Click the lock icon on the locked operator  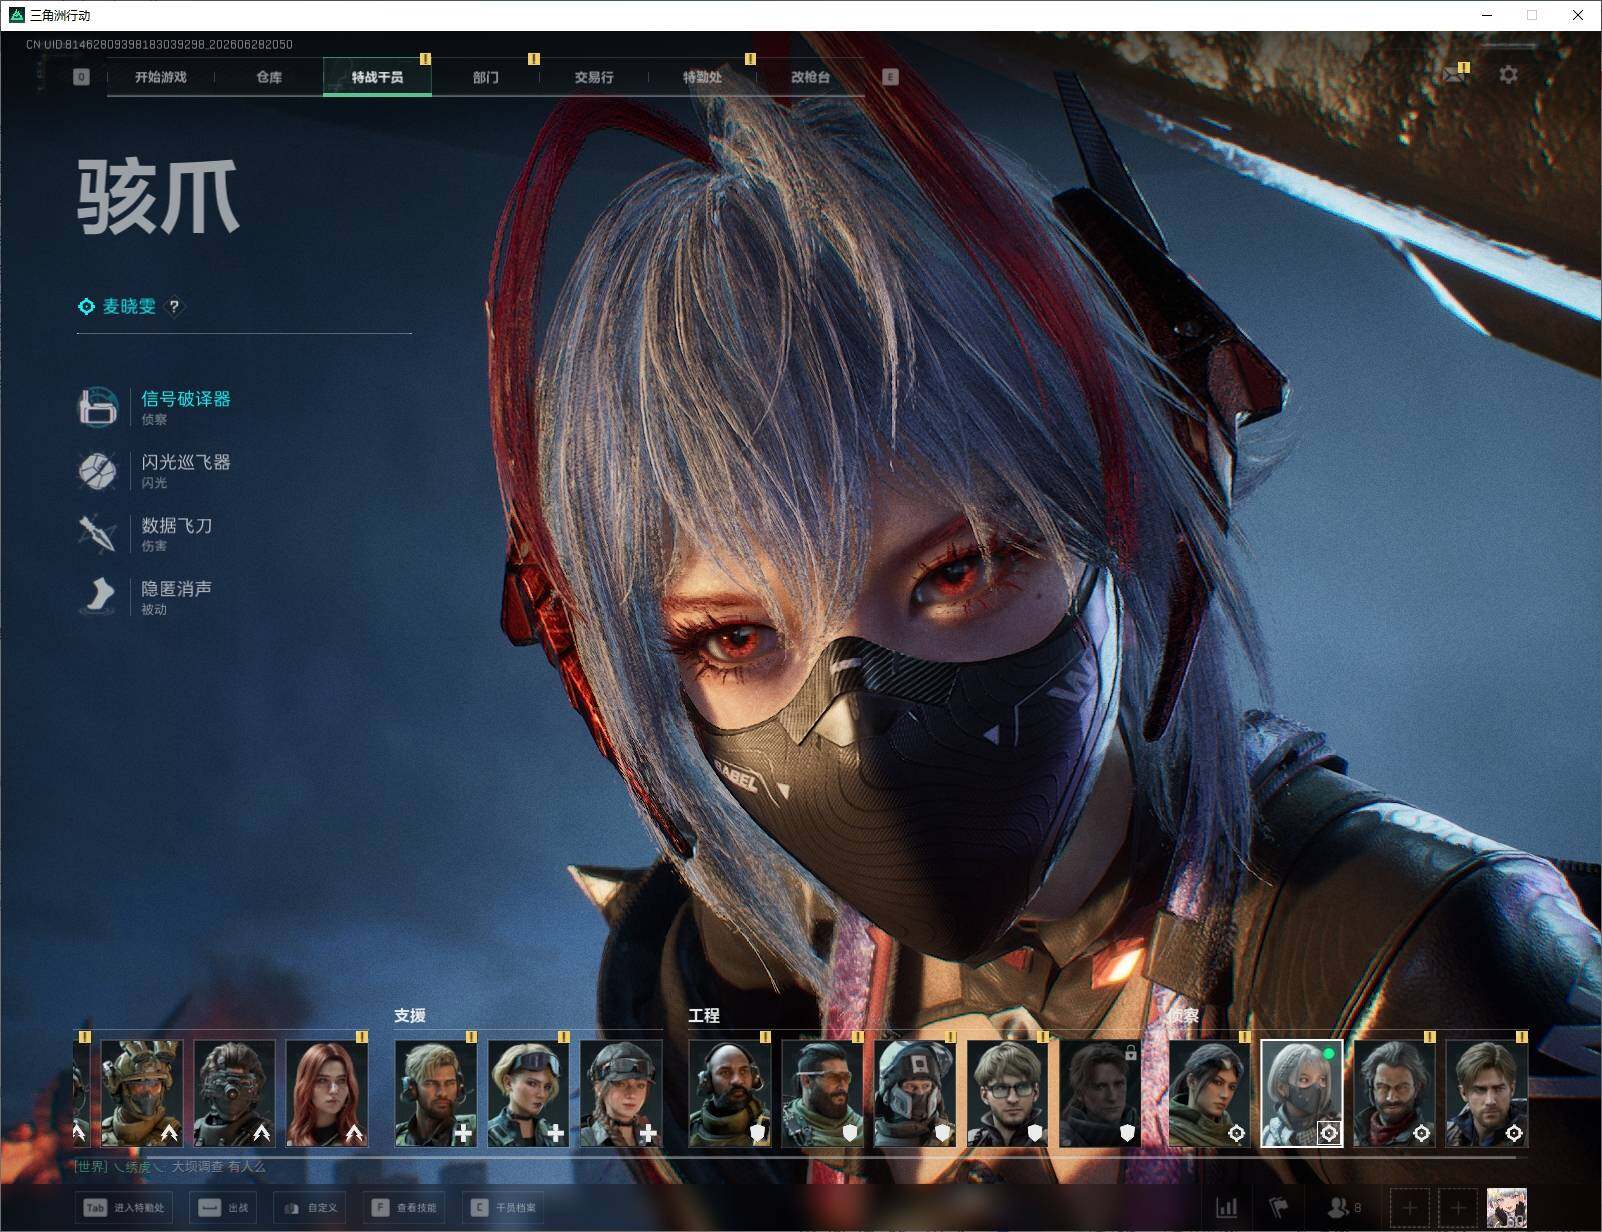(x=1130, y=1053)
